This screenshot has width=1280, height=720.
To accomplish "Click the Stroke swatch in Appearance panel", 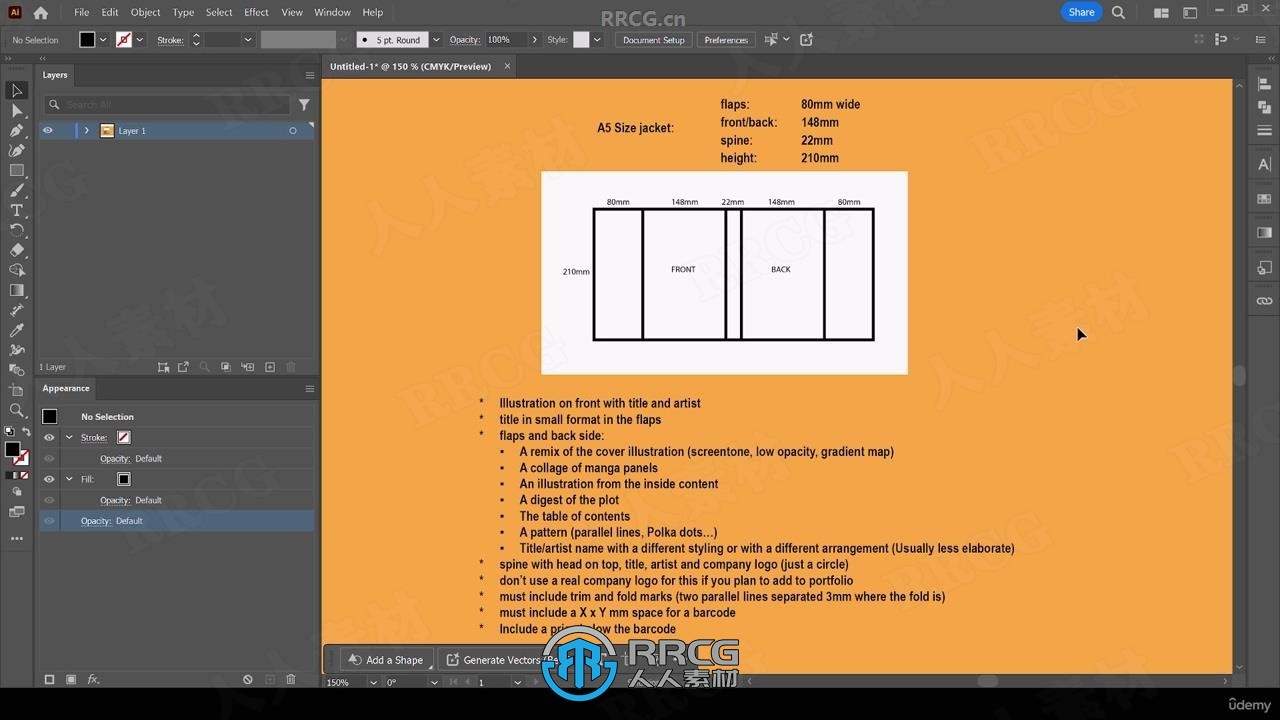I will point(124,437).
